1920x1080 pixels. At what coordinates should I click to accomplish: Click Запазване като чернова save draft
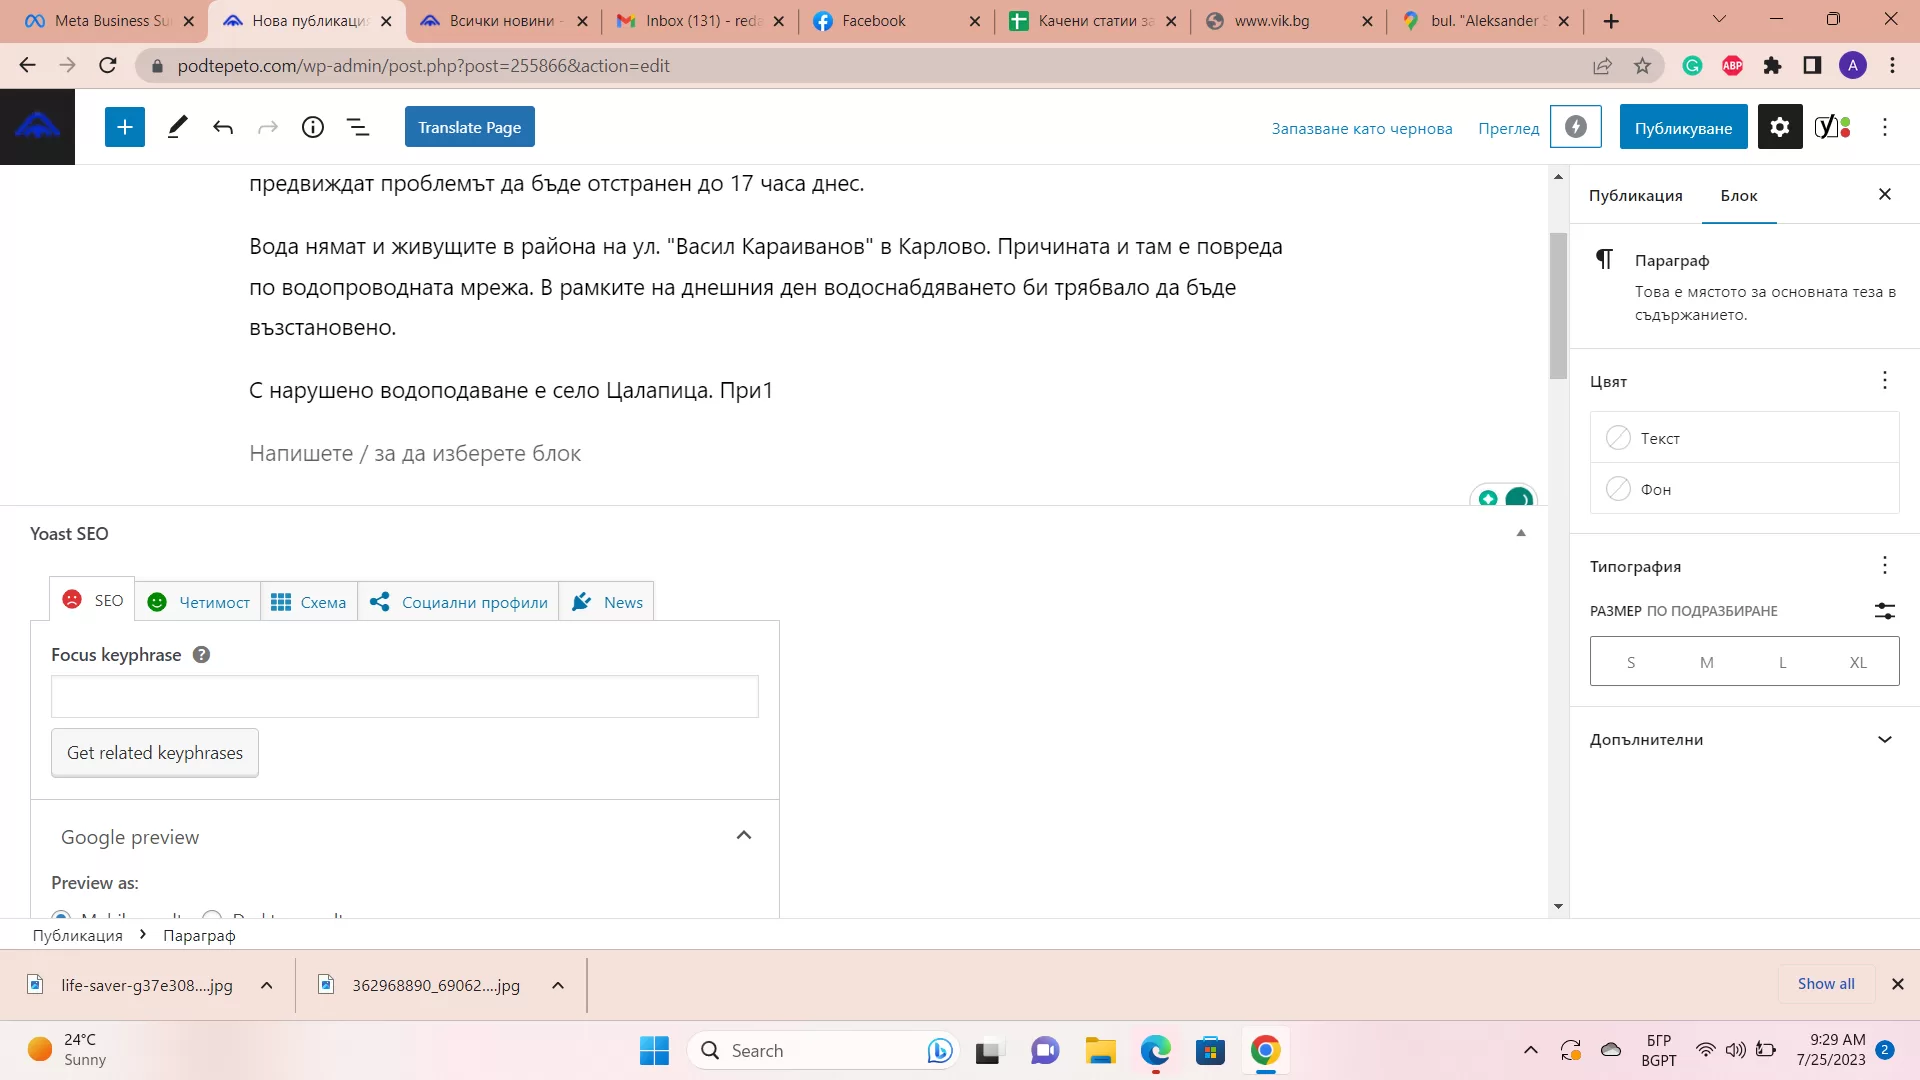1362,128
